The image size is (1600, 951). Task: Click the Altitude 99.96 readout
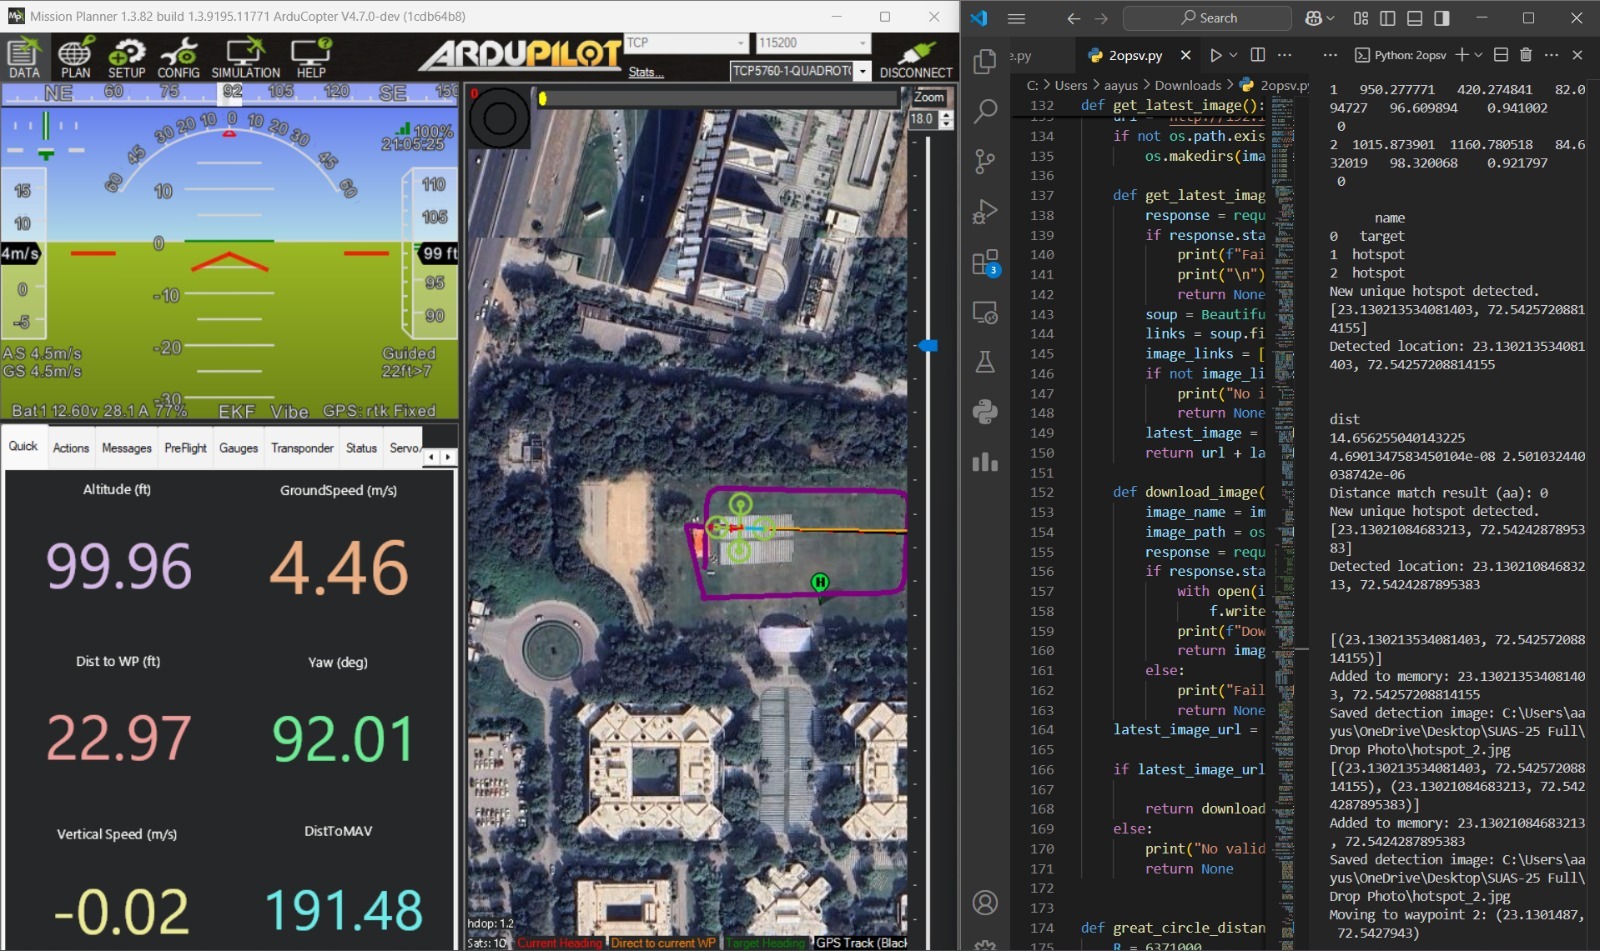point(119,566)
